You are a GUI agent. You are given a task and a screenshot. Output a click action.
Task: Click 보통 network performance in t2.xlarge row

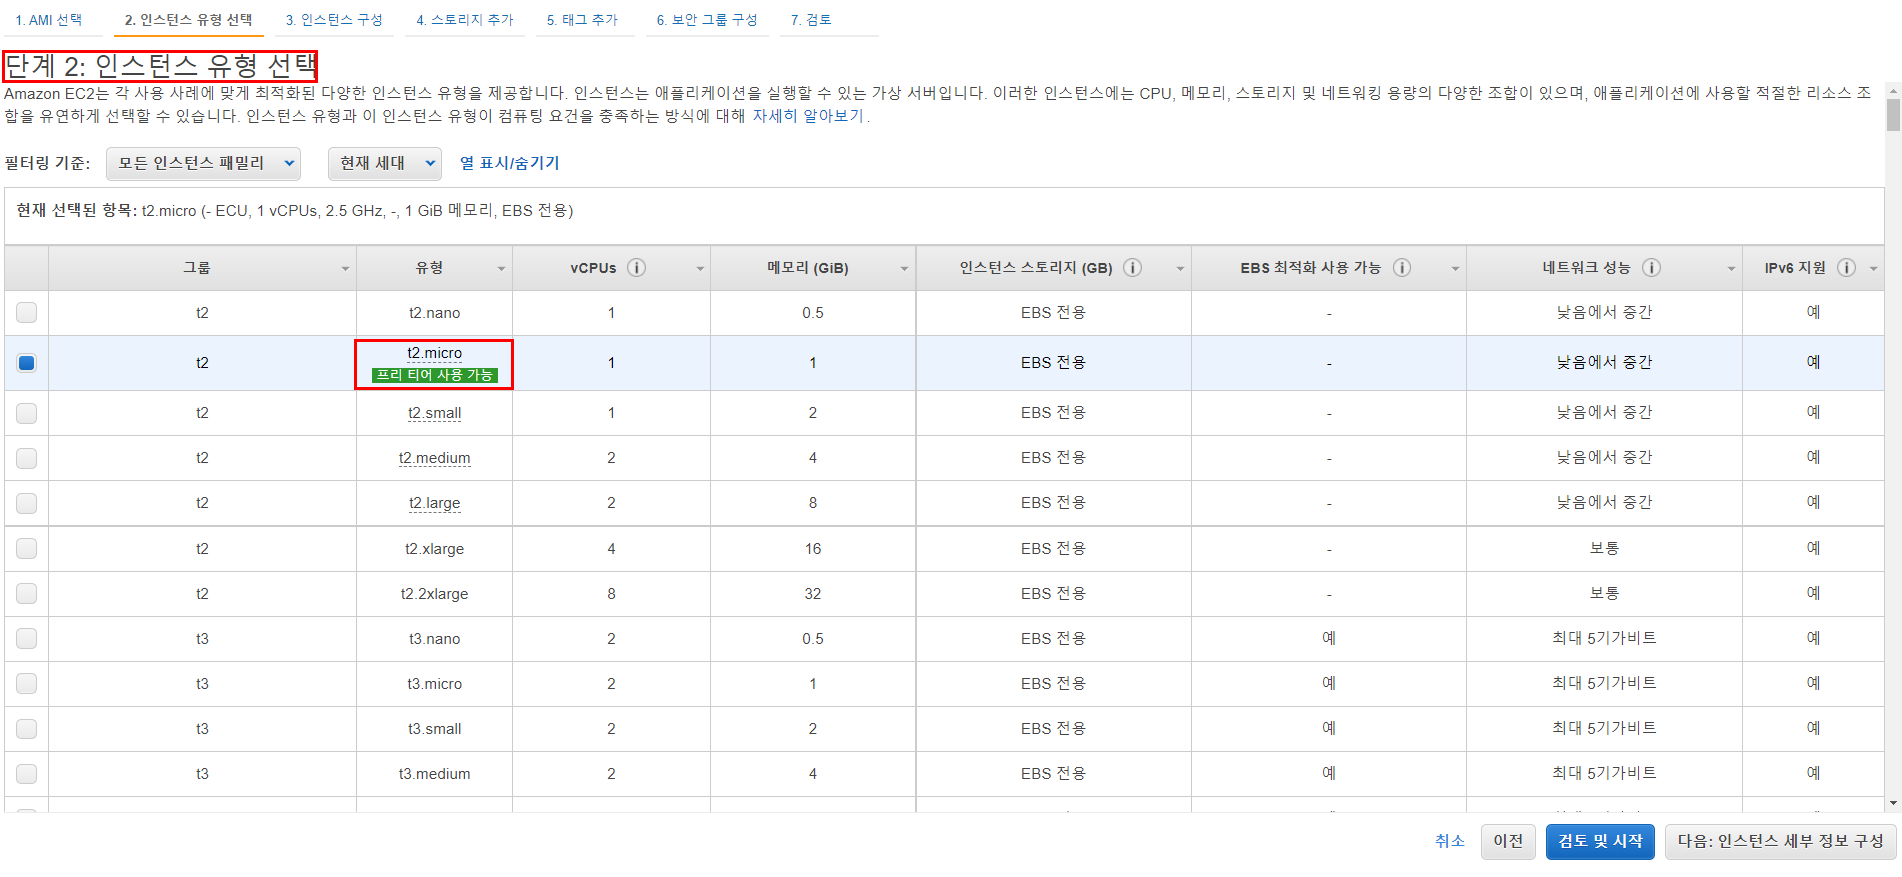[x=1604, y=549]
